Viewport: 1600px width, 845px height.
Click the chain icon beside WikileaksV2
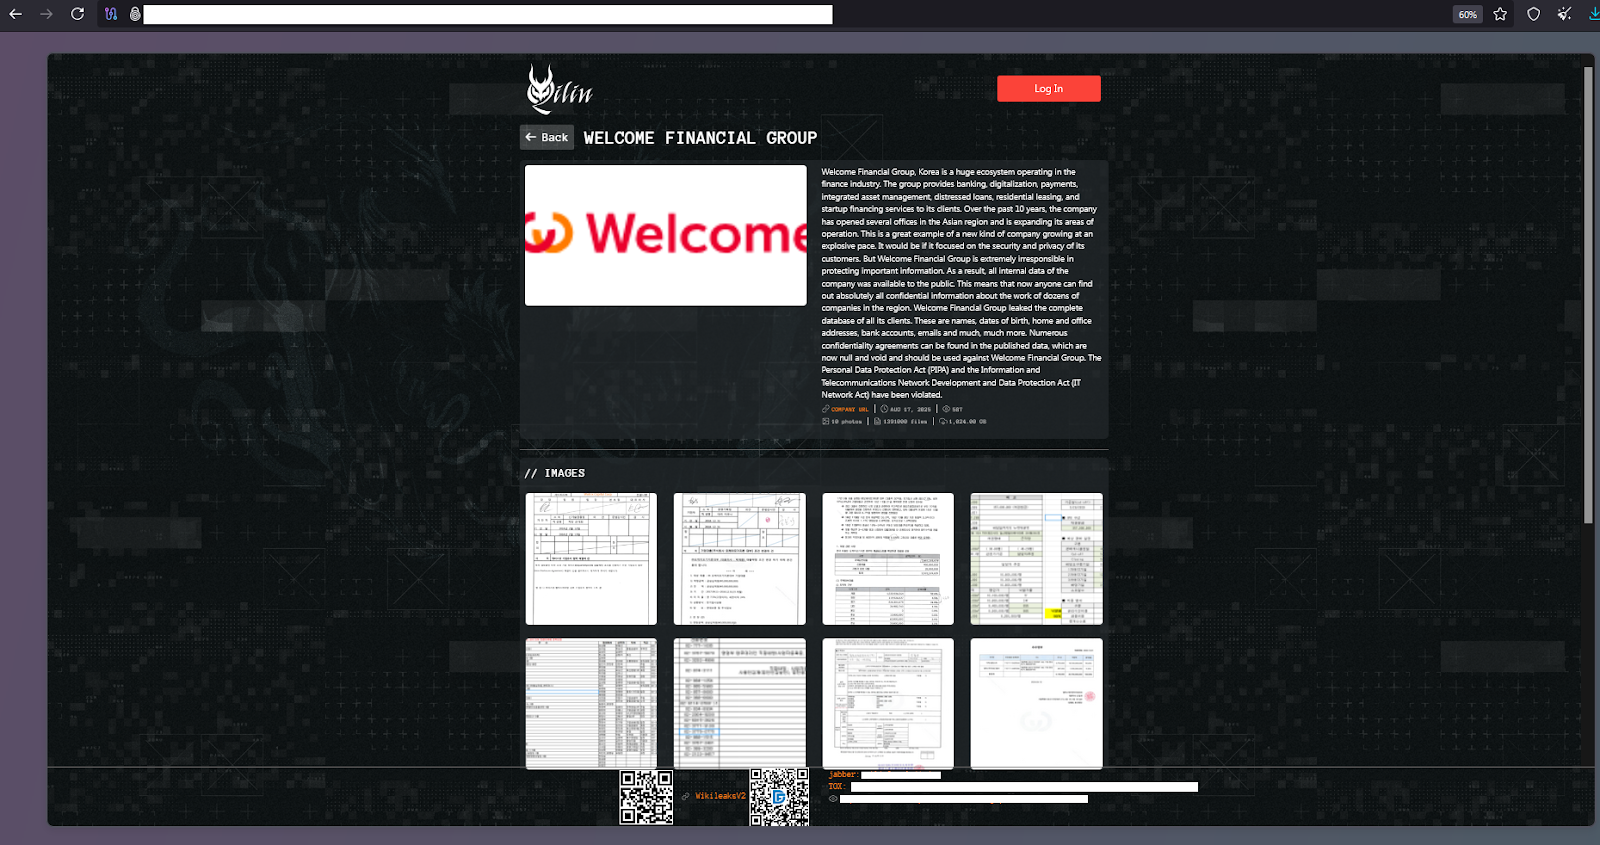[686, 796]
